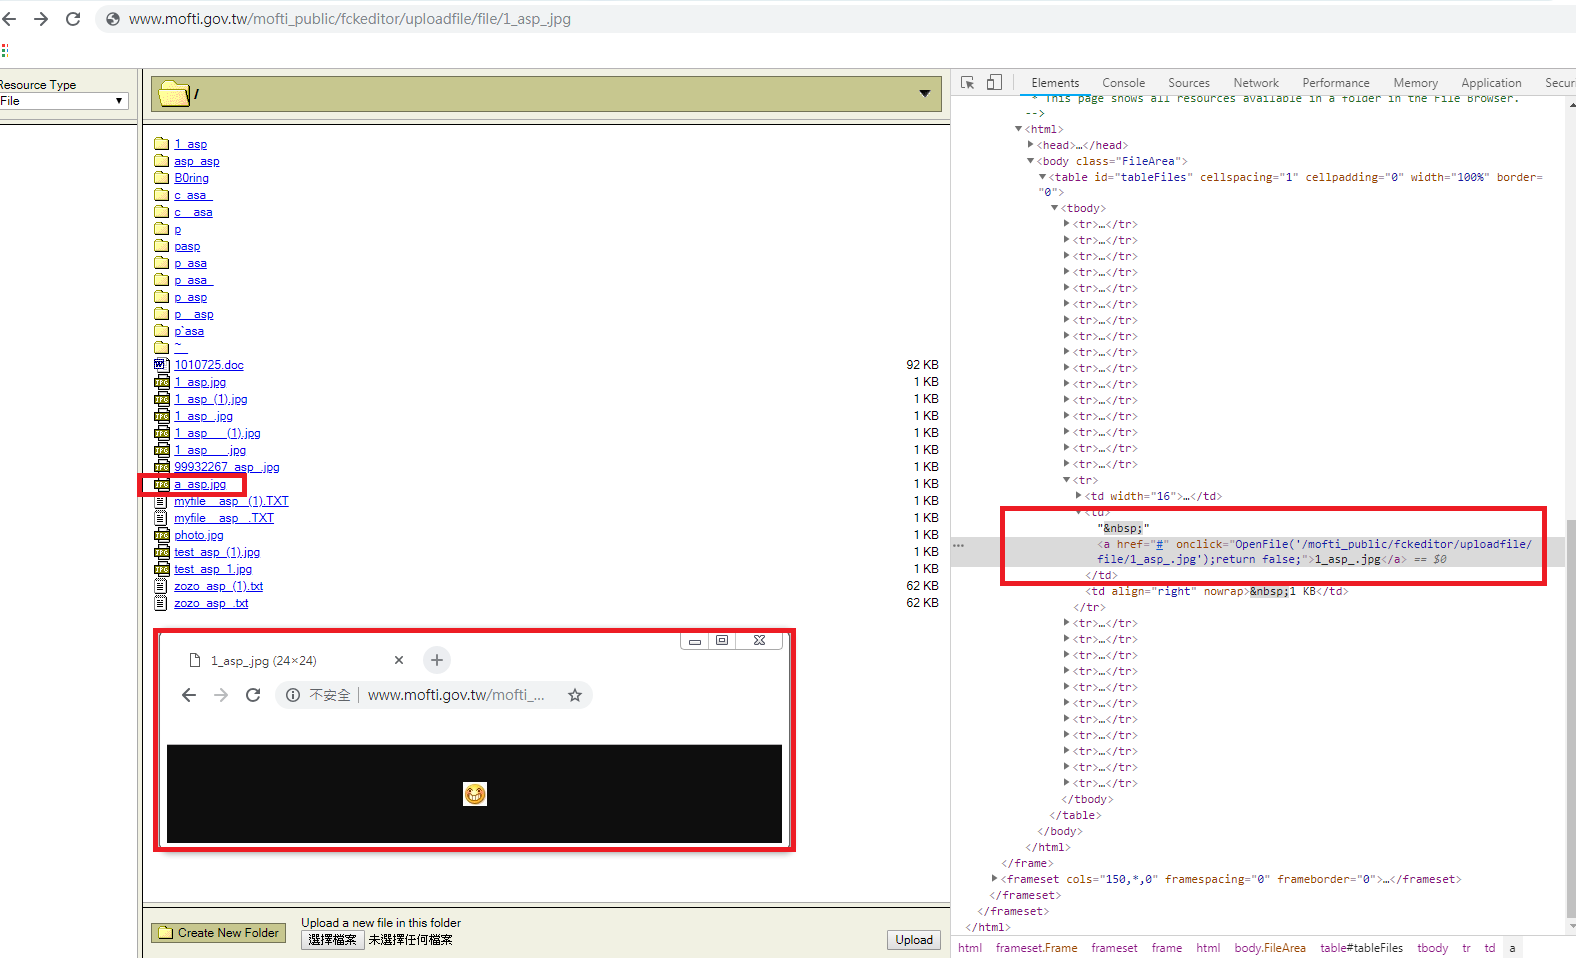Click Word document icon beside 1010725.doc
The width and height of the screenshot is (1576, 958).
(161, 365)
